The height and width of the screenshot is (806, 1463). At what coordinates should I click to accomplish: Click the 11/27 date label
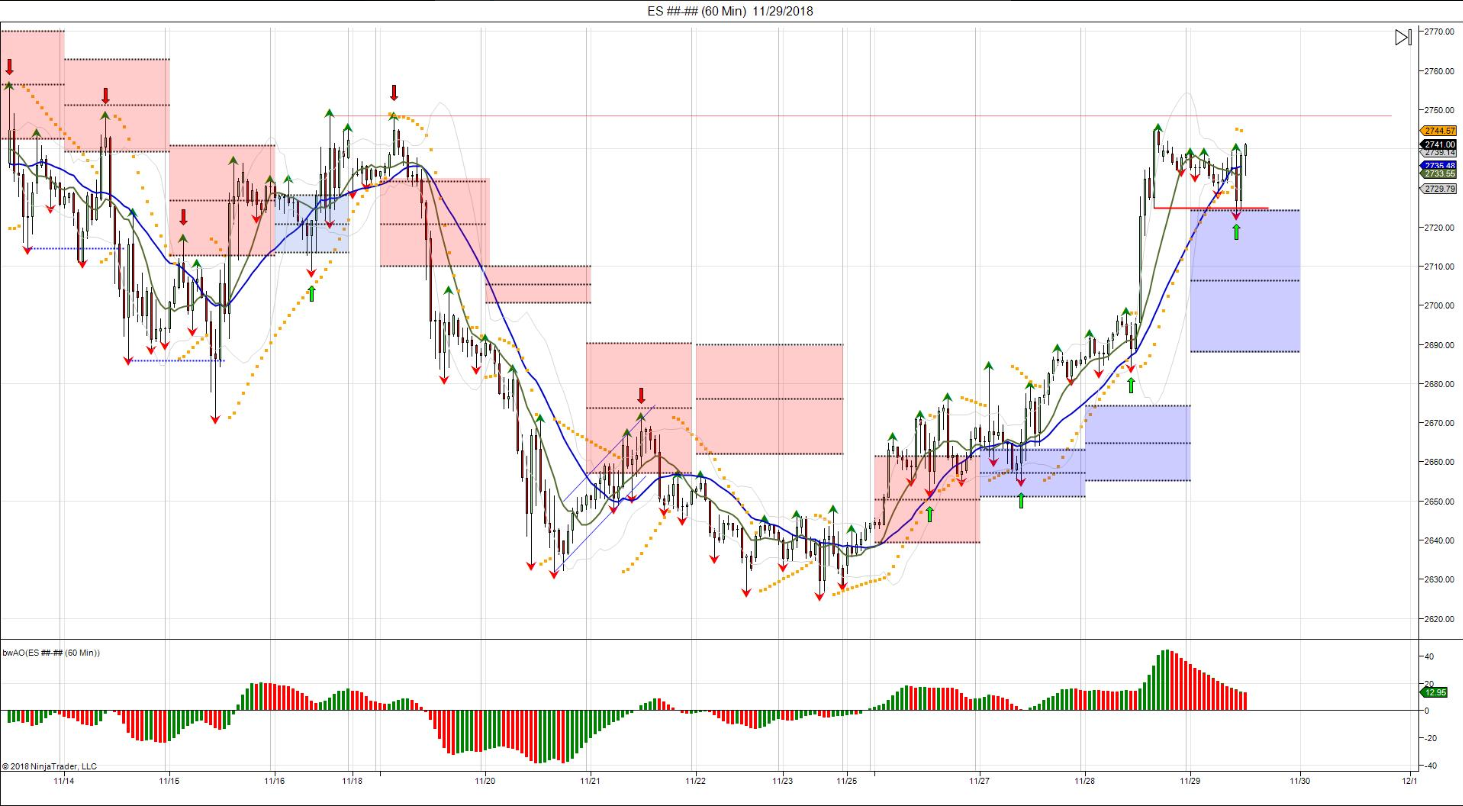(x=979, y=780)
